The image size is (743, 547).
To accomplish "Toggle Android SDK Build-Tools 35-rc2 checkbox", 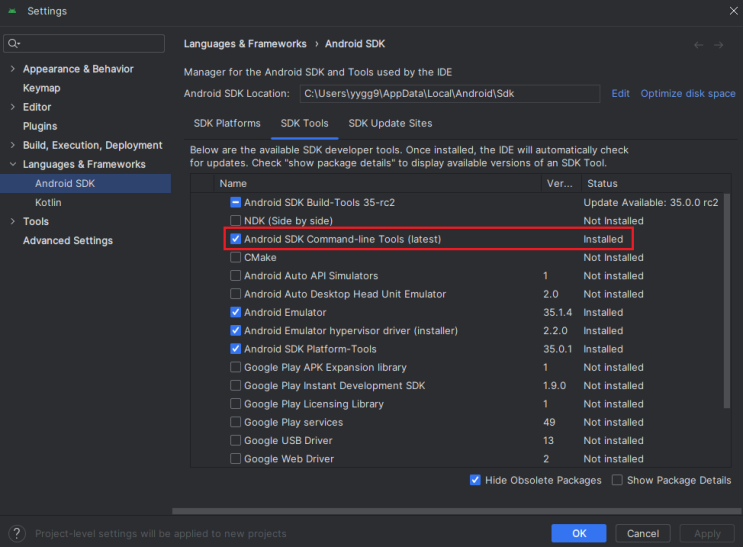I will coord(236,202).
